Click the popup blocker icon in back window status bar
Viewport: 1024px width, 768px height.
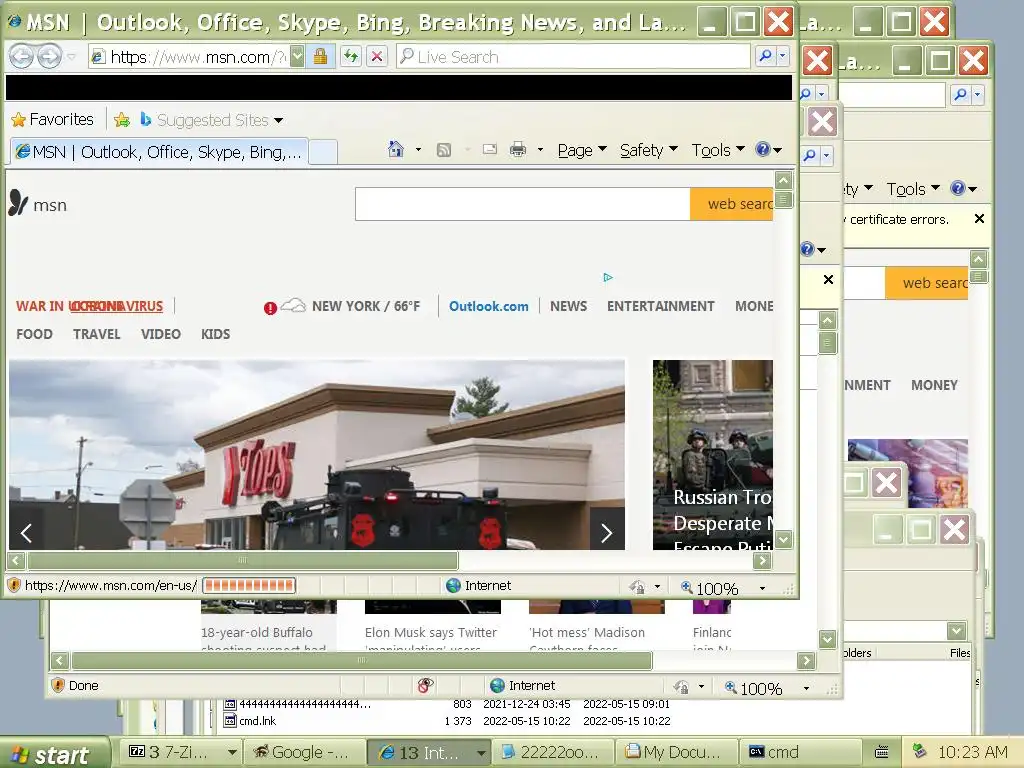[x=425, y=685]
